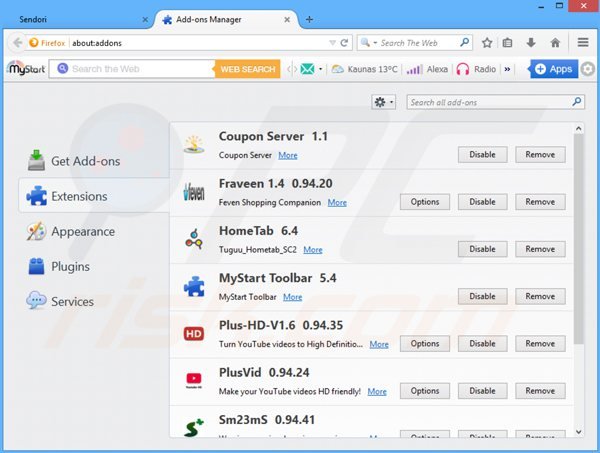Image resolution: width=600 pixels, height=453 pixels.
Task: Click the extensions list scrollbar thumb
Action: point(579,239)
